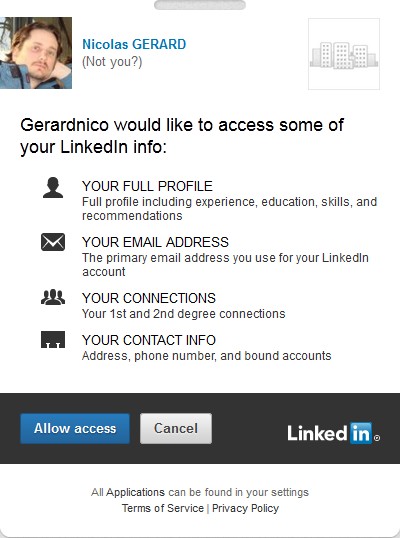Image resolution: width=400 pixels, height=538 pixels.
Task: Click the person silhouette full profile icon
Action: point(53,188)
